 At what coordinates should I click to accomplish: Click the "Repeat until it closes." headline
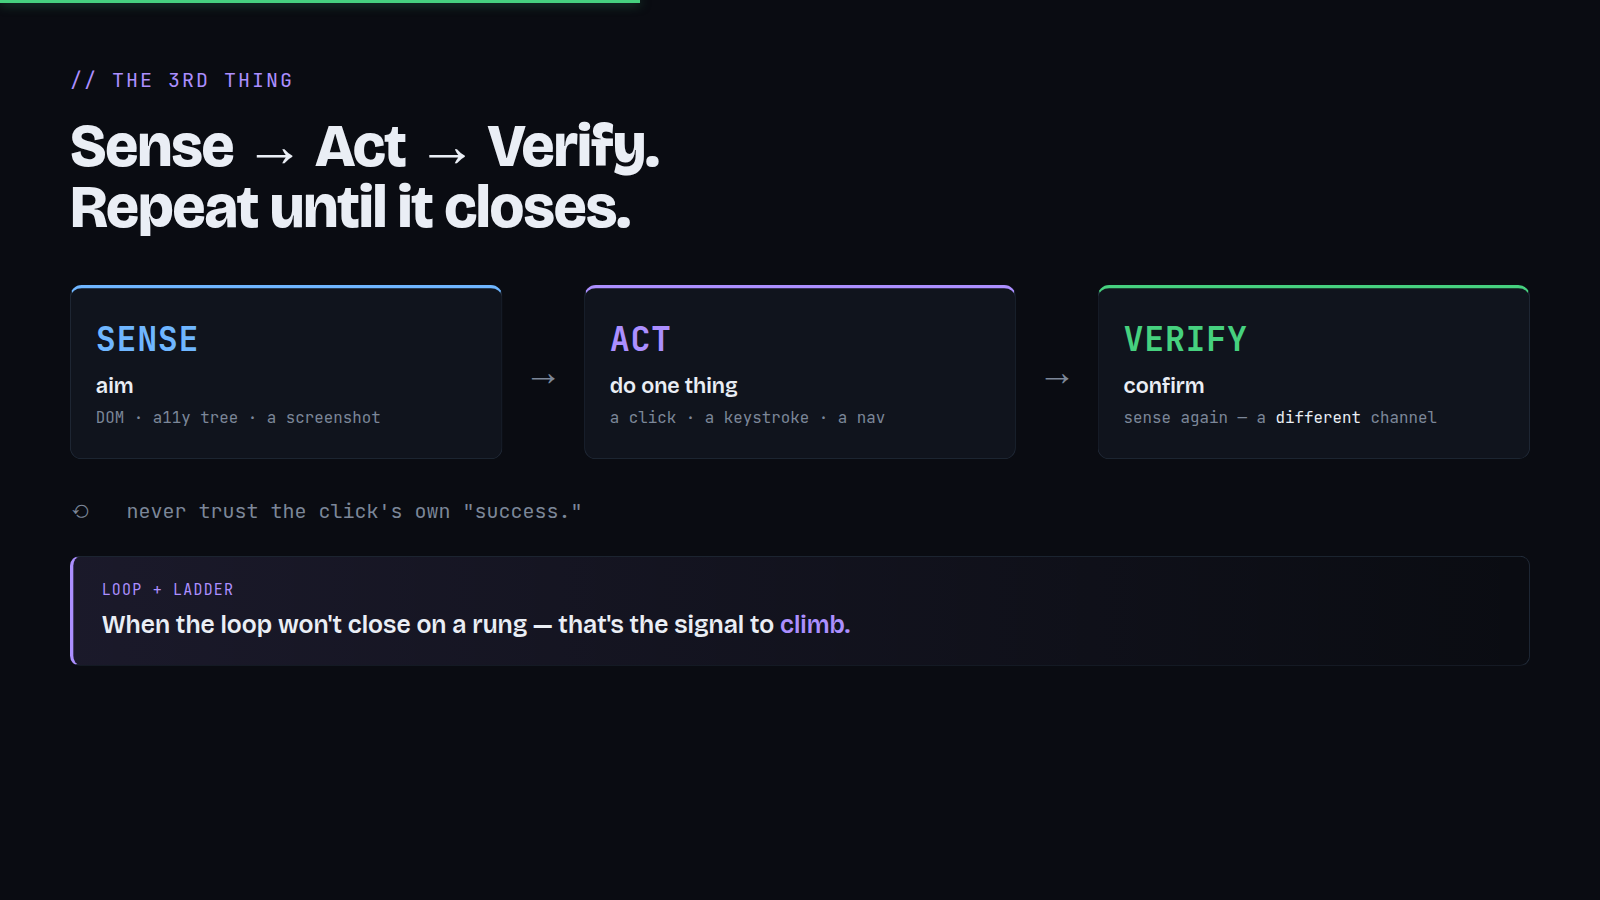[x=351, y=208]
